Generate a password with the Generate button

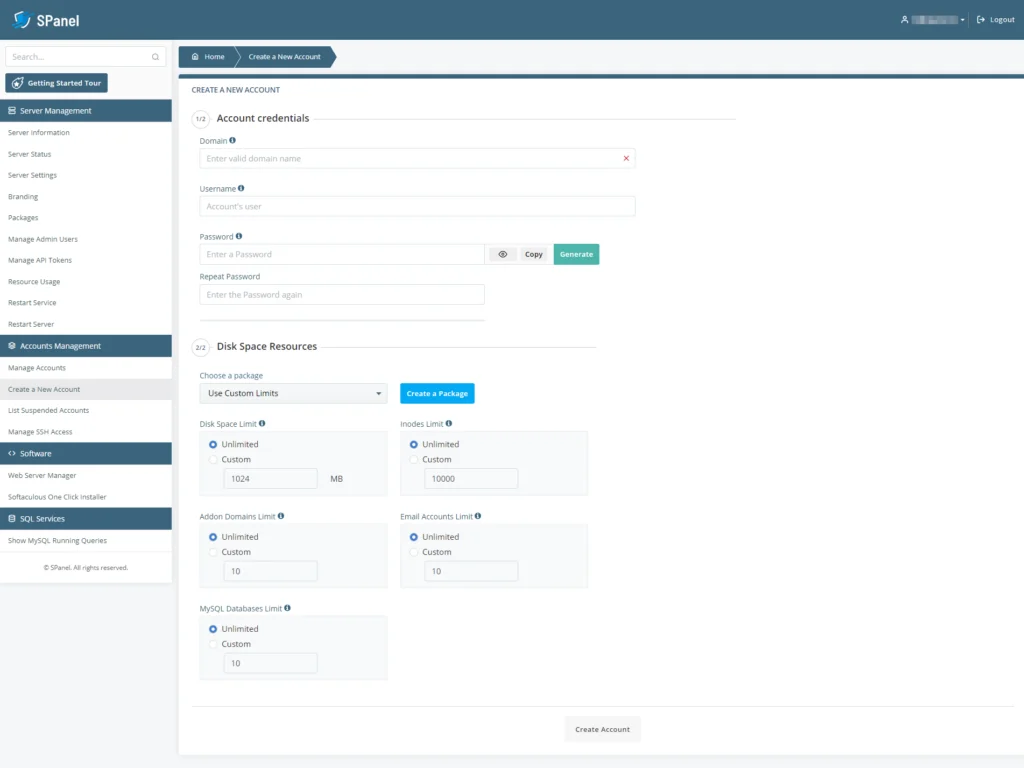[576, 254]
